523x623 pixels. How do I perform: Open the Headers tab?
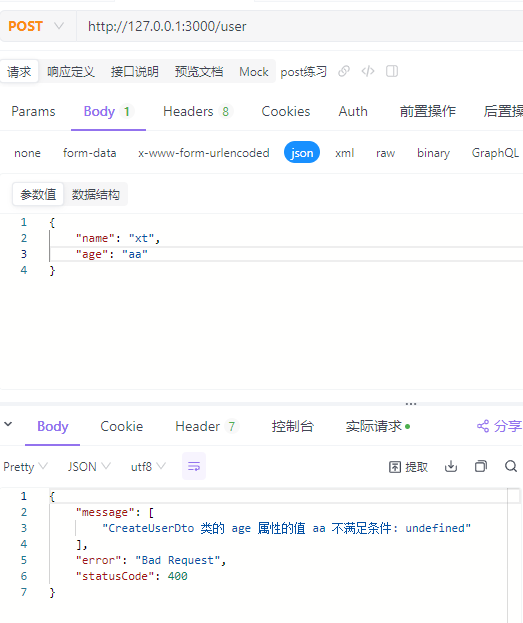pos(198,111)
